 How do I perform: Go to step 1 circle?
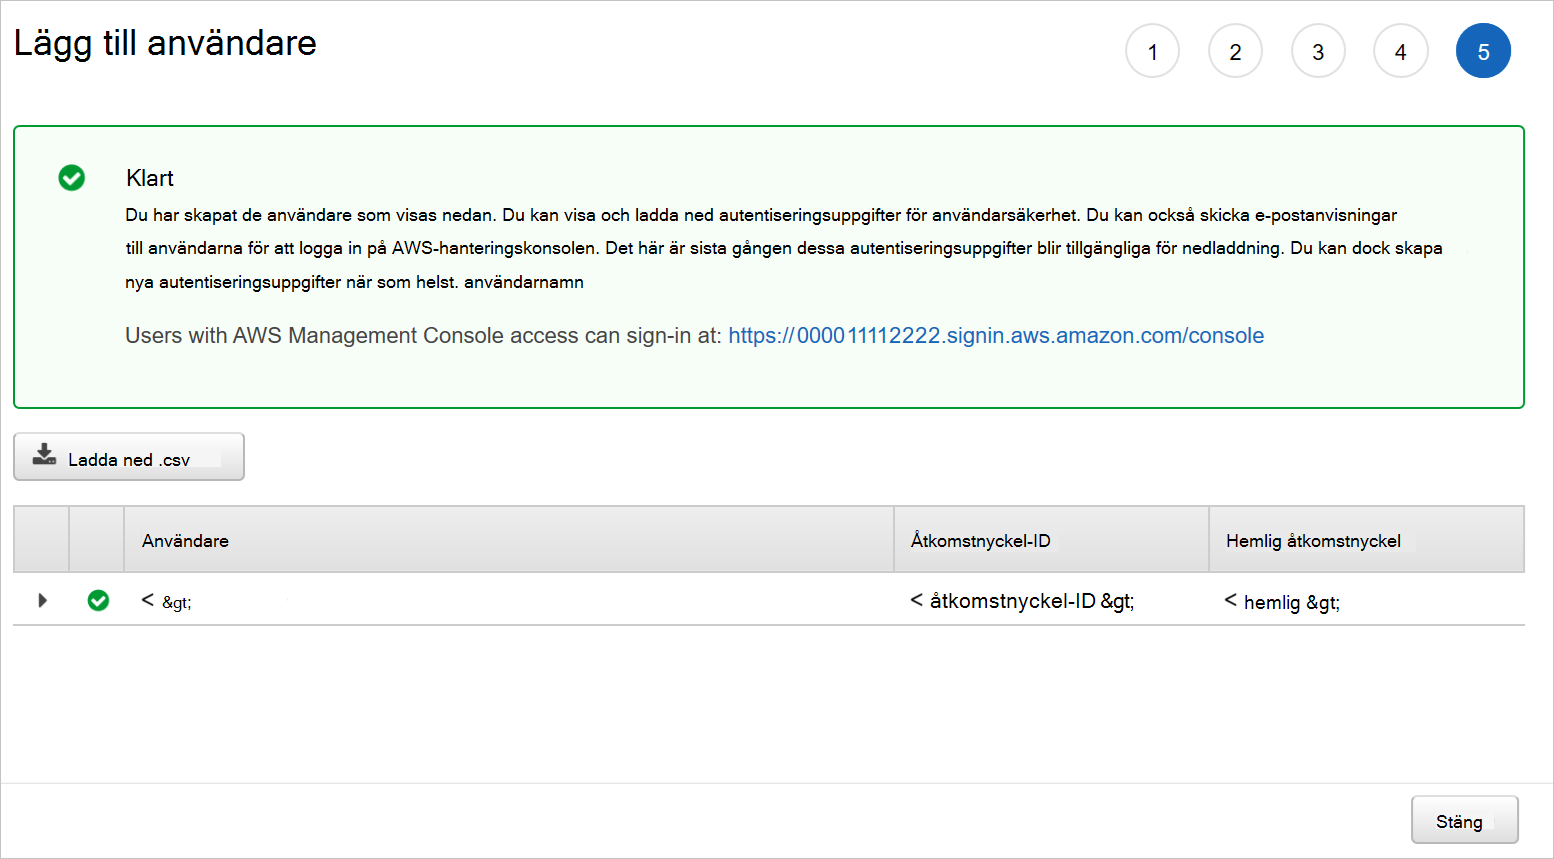pos(1152,51)
